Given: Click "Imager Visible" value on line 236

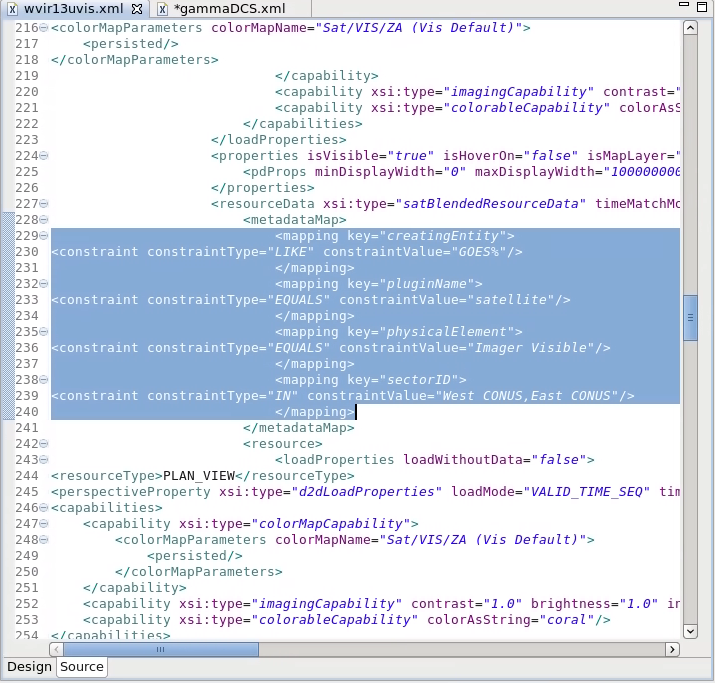Looking at the screenshot, I should (531, 347).
